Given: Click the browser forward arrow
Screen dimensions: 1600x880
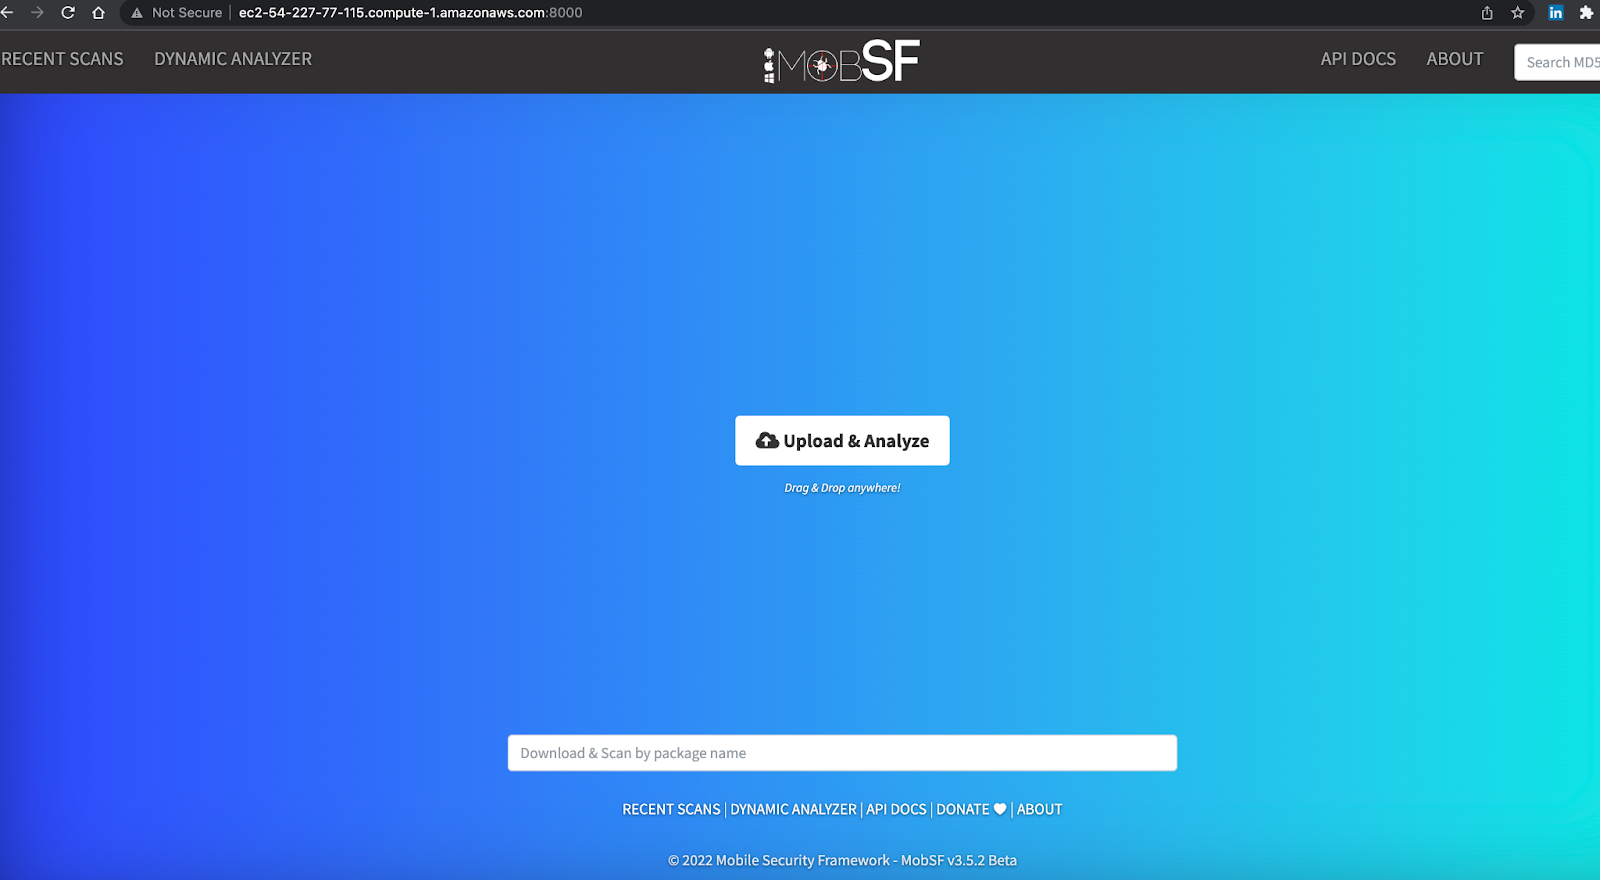Looking at the screenshot, I should coord(37,13).
